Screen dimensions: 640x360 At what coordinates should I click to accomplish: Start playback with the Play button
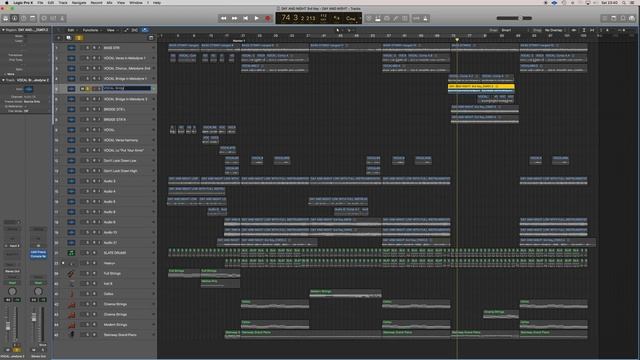(x=256, y=18)
